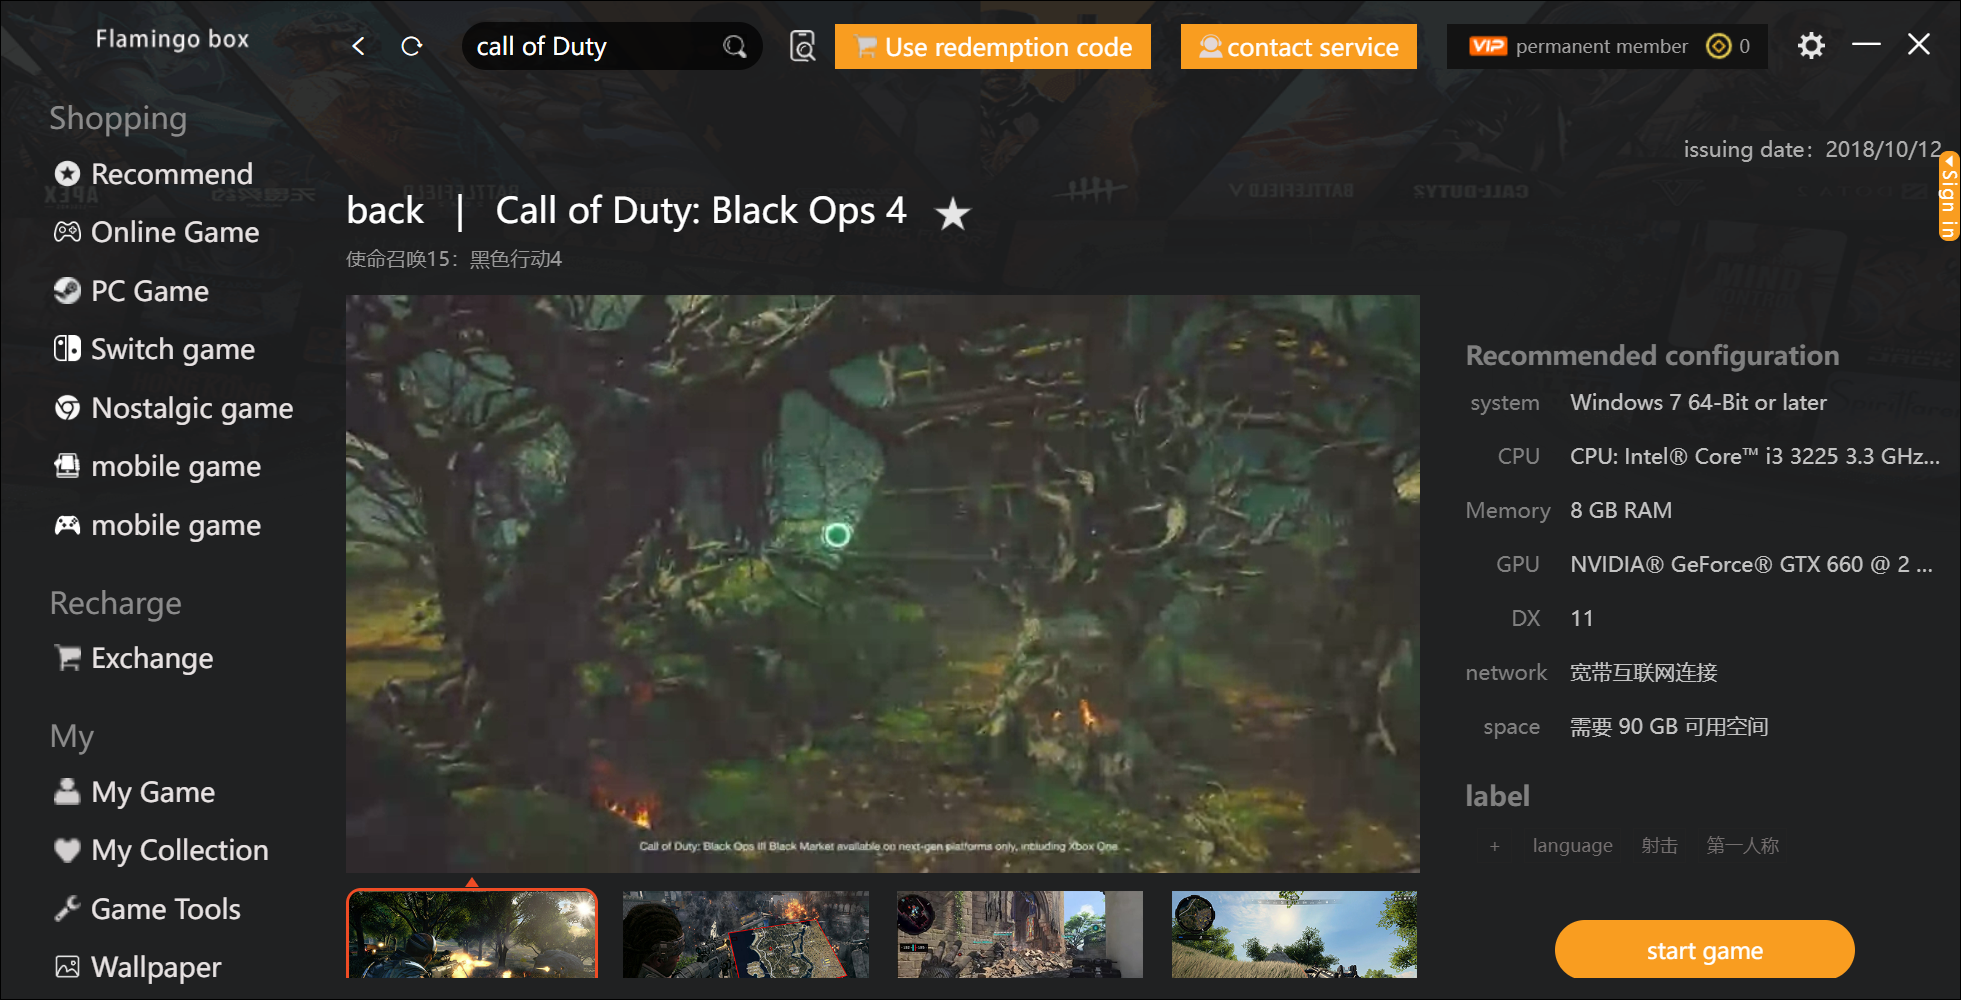The width and height of the screenshot is (1961, 1000).
Task: Click the permanent member label
Action: (x=1601, y=47)
